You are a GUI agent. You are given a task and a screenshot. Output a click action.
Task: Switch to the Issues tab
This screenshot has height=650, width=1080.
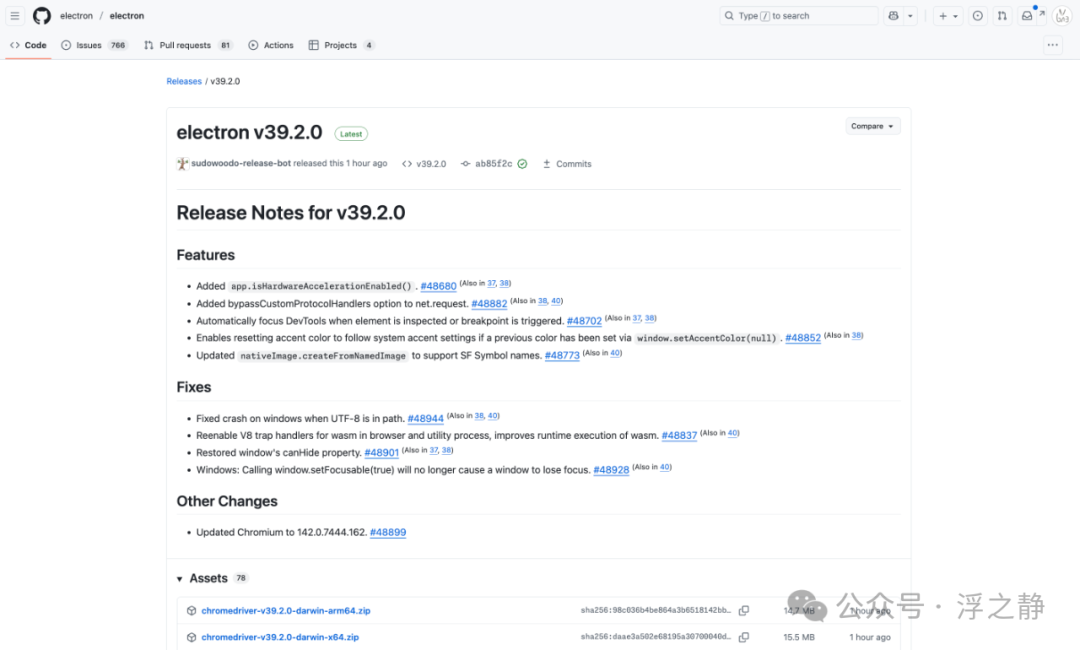pos(94,45)
